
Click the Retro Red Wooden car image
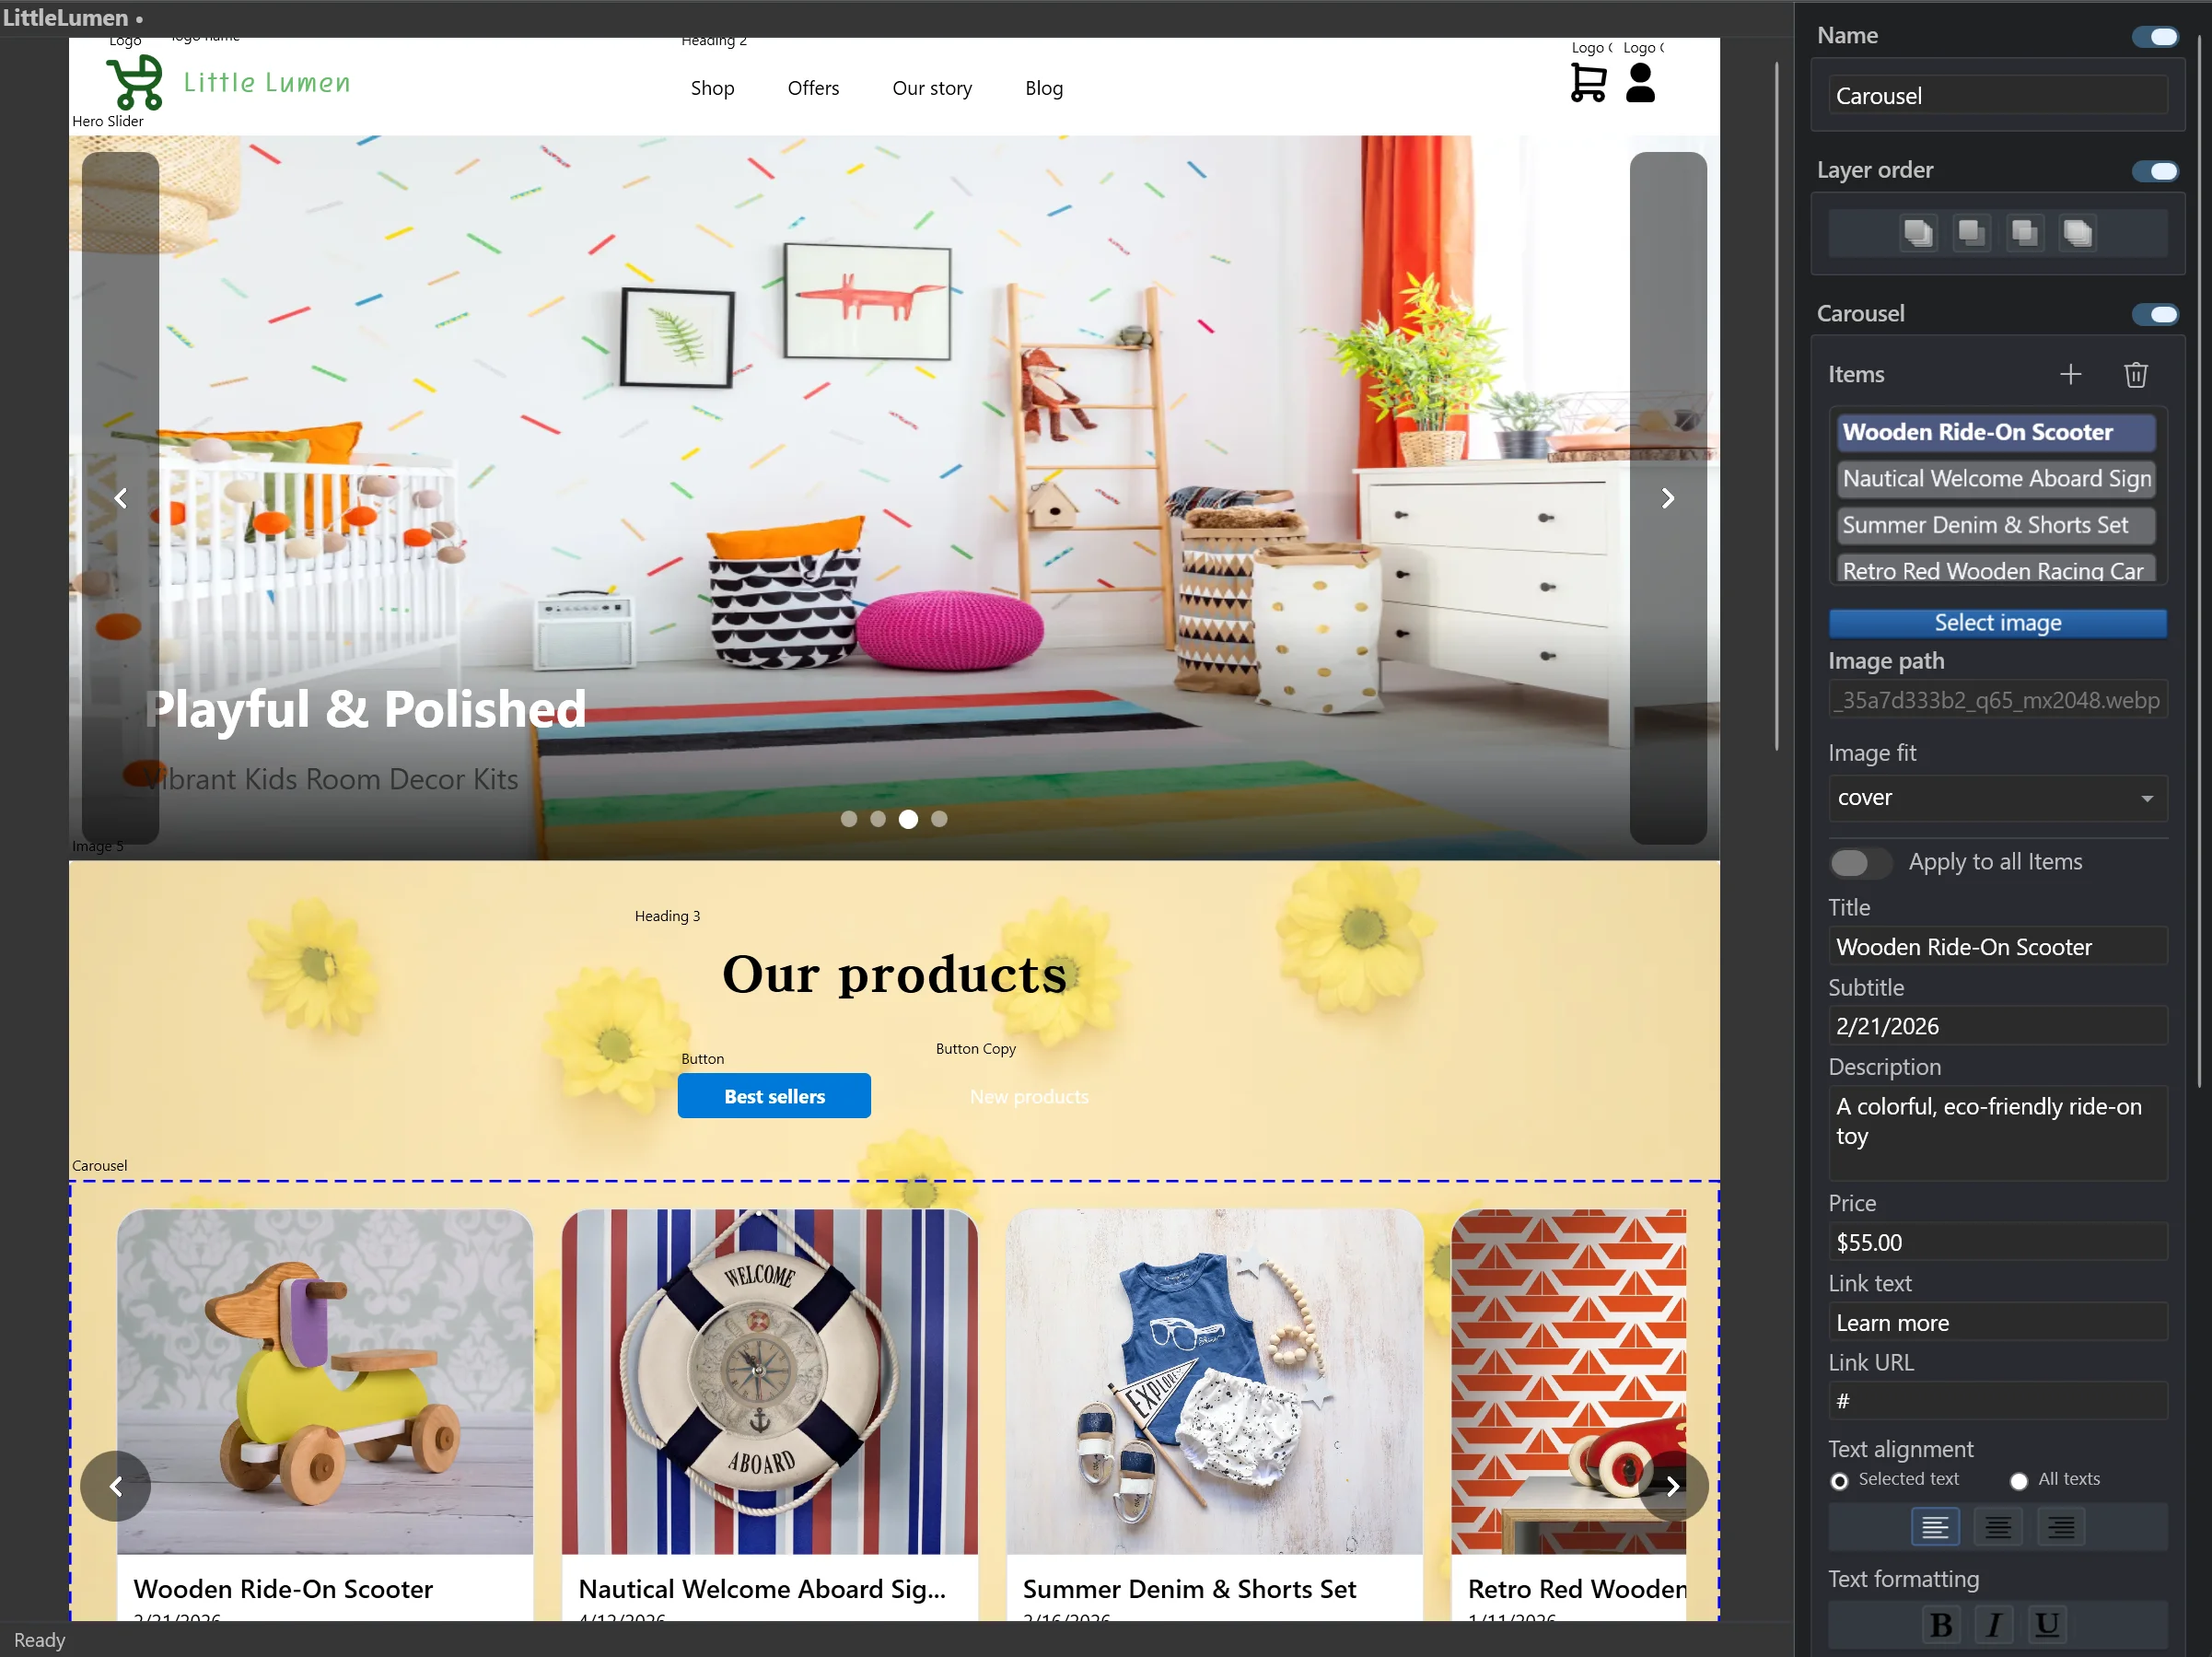pos(1568,1382)
